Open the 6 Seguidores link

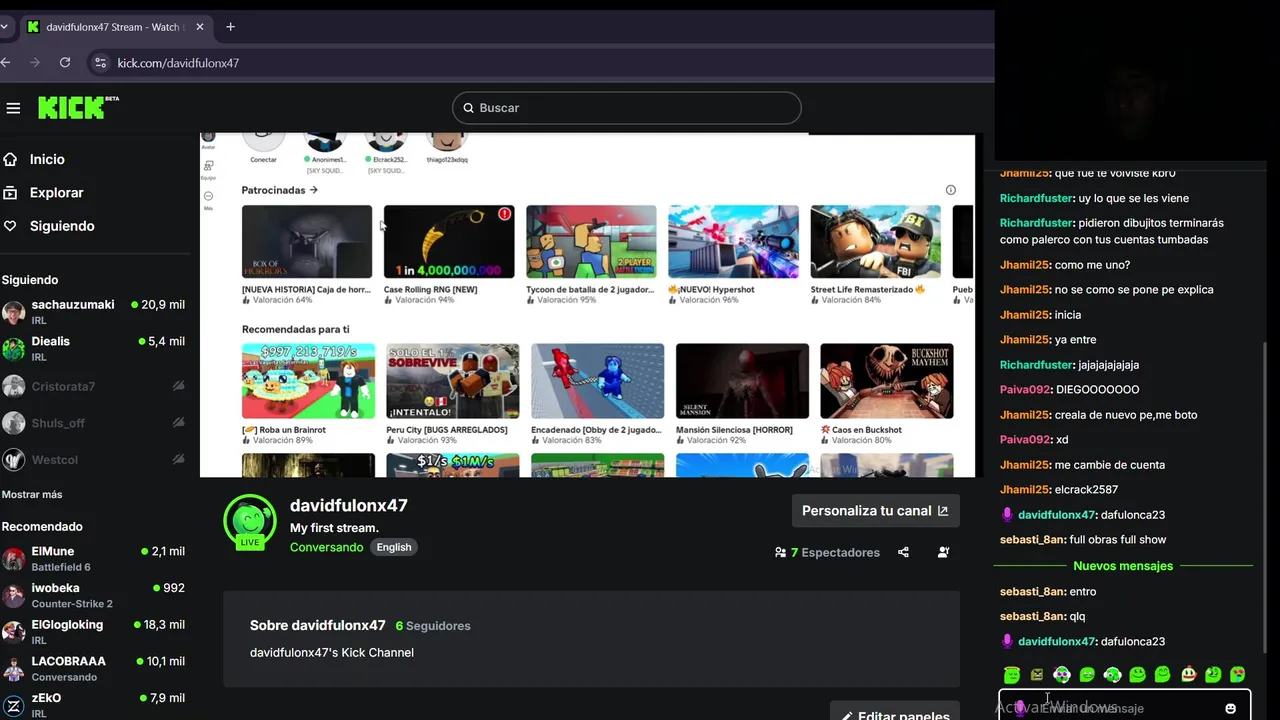(433, 626)
